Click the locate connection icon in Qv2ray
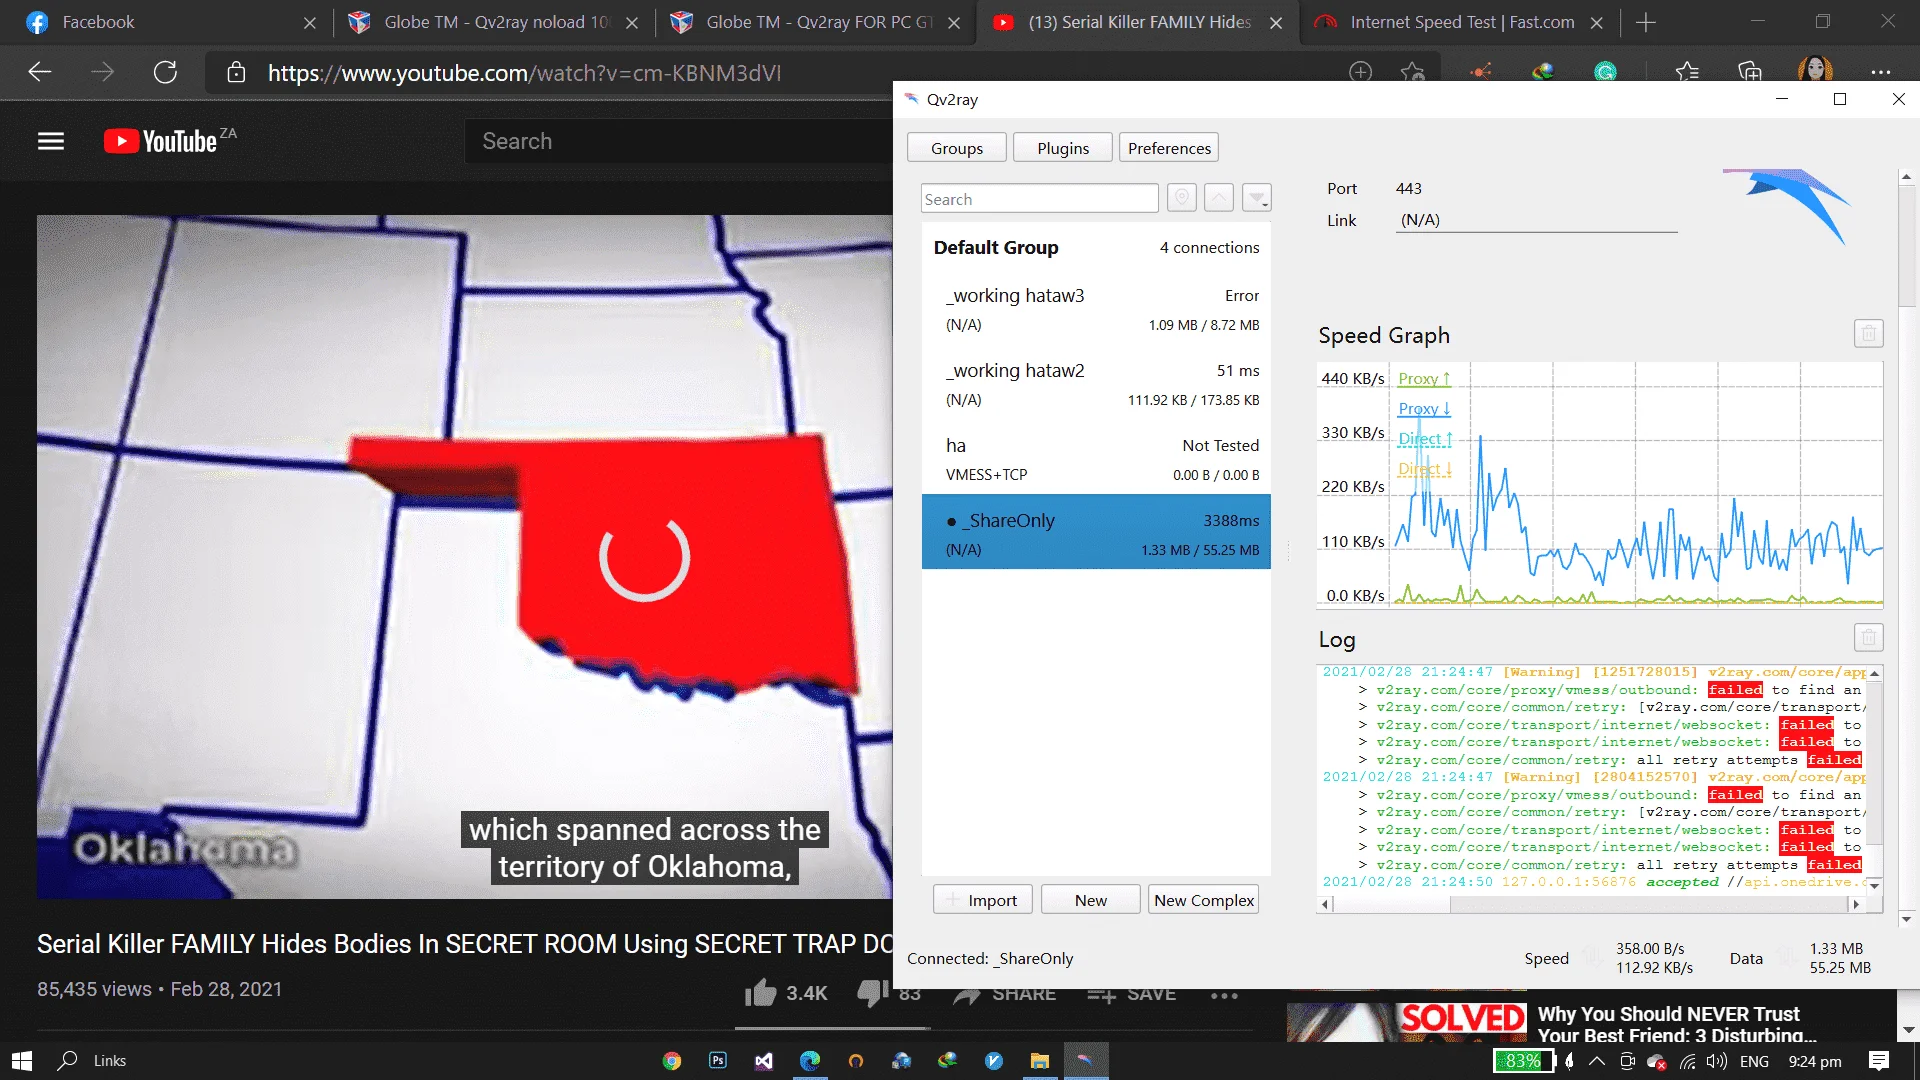The width and height of the screenshot is (1920, 1080). (1181, 198)
